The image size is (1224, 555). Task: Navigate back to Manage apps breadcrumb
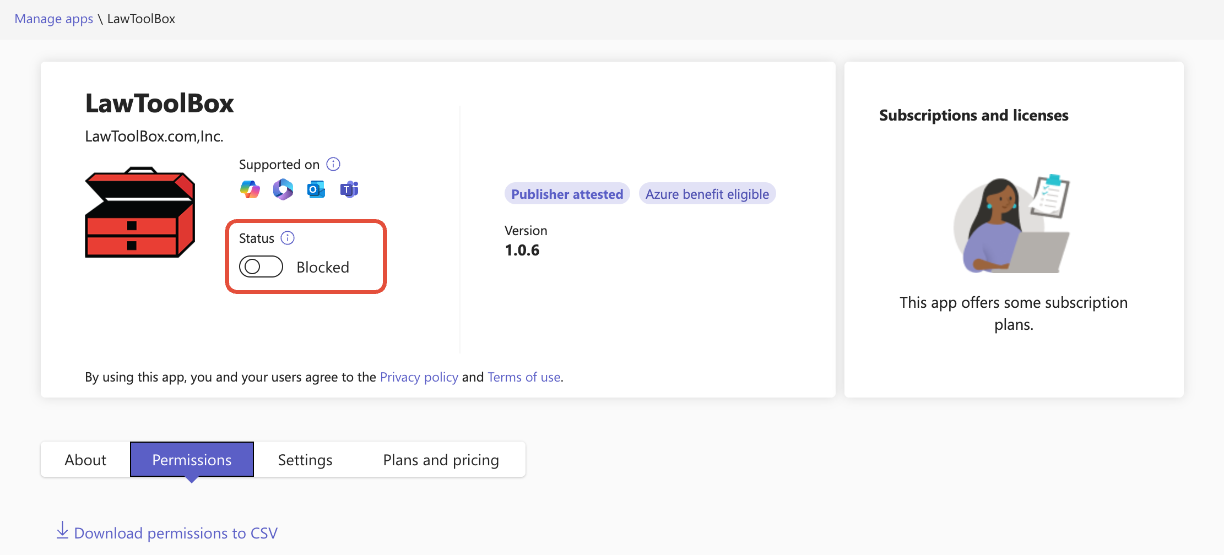click(54, 19)
